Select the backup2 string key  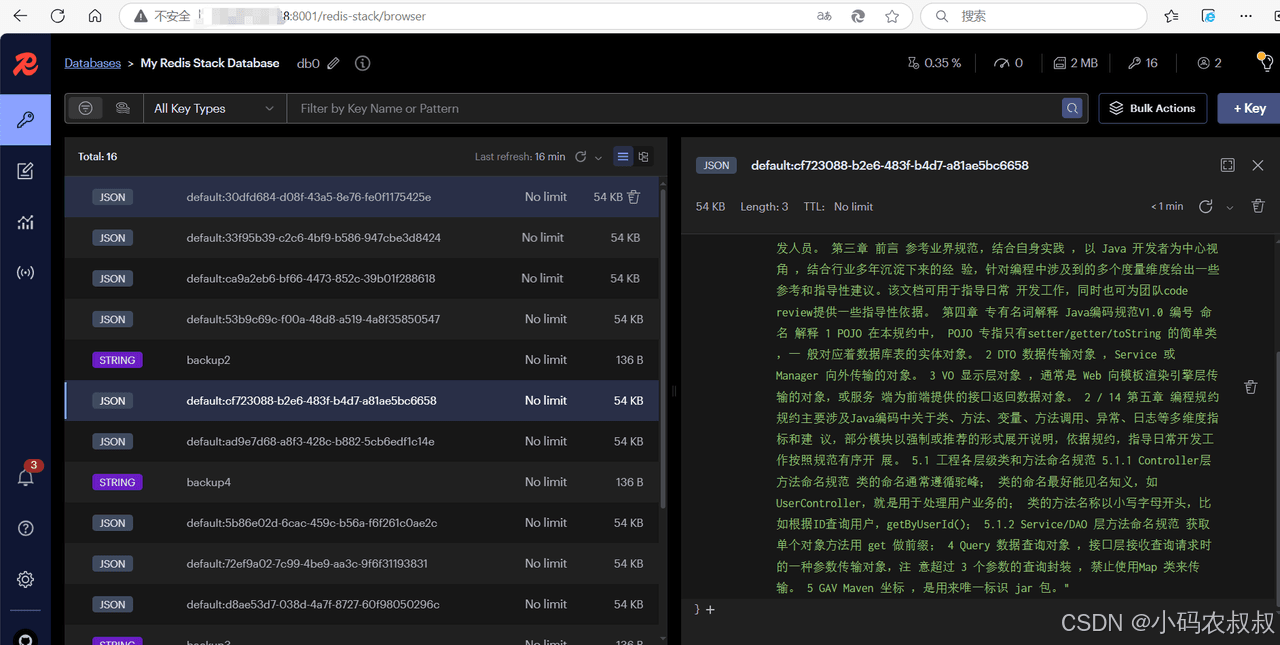pyautogui.click(x=362, y=360)
